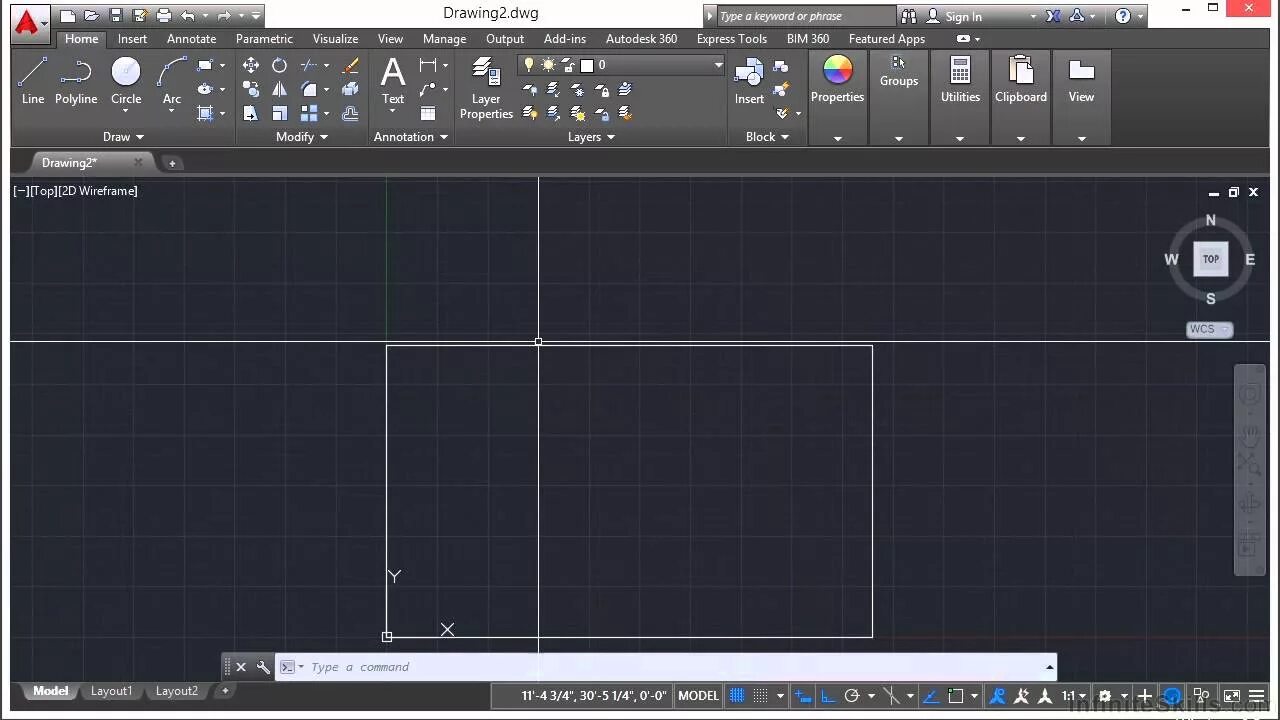The image size is (1280, 720).
Task: Click the Offset tool icon
Action: coord(350,113)
